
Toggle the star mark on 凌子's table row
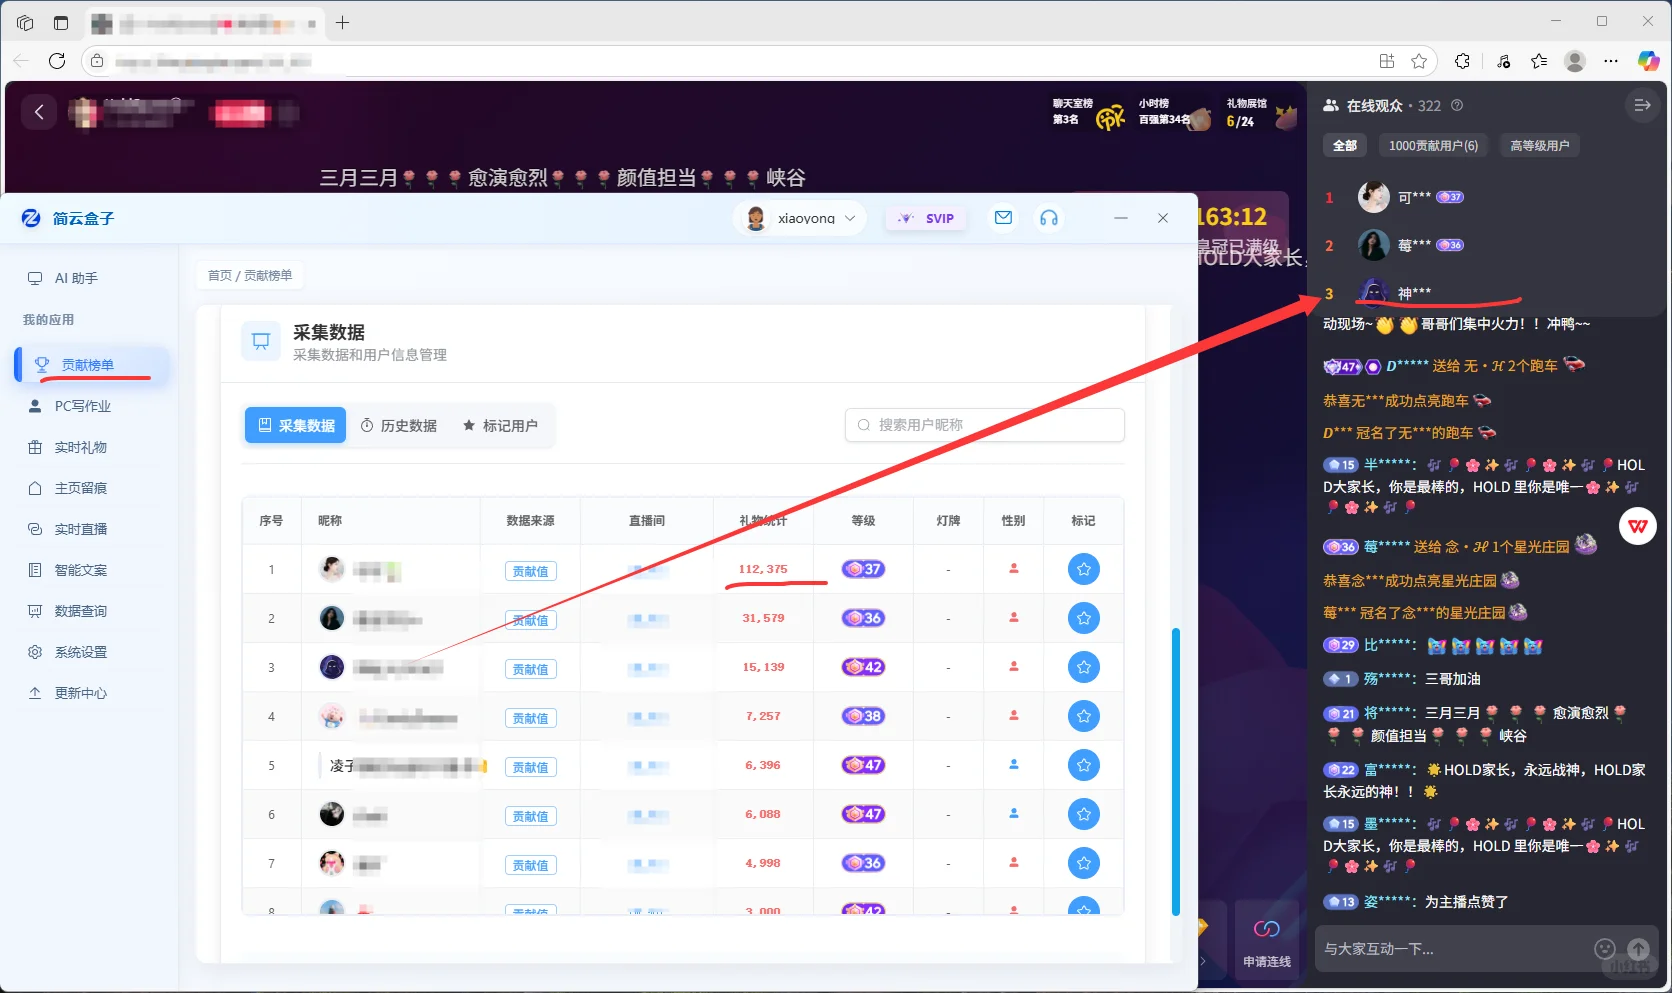[1083, 765]
